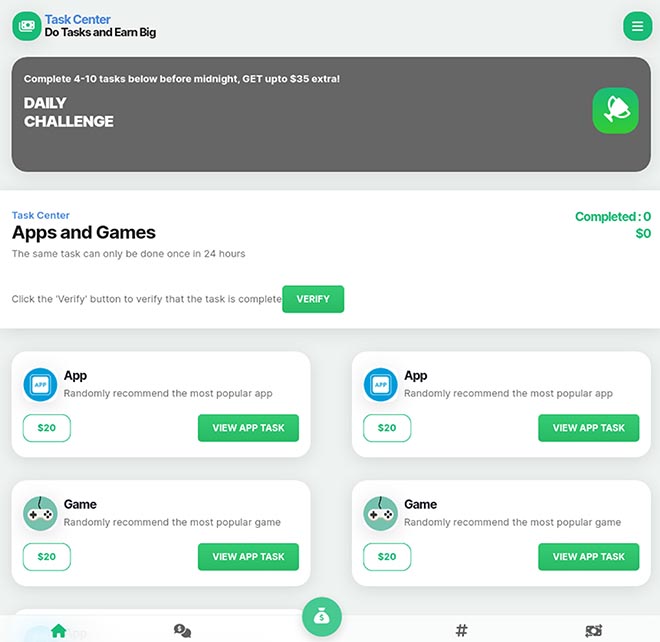Click the blue Task Center header title
This screenshot has height=642, width=660.
77,19
